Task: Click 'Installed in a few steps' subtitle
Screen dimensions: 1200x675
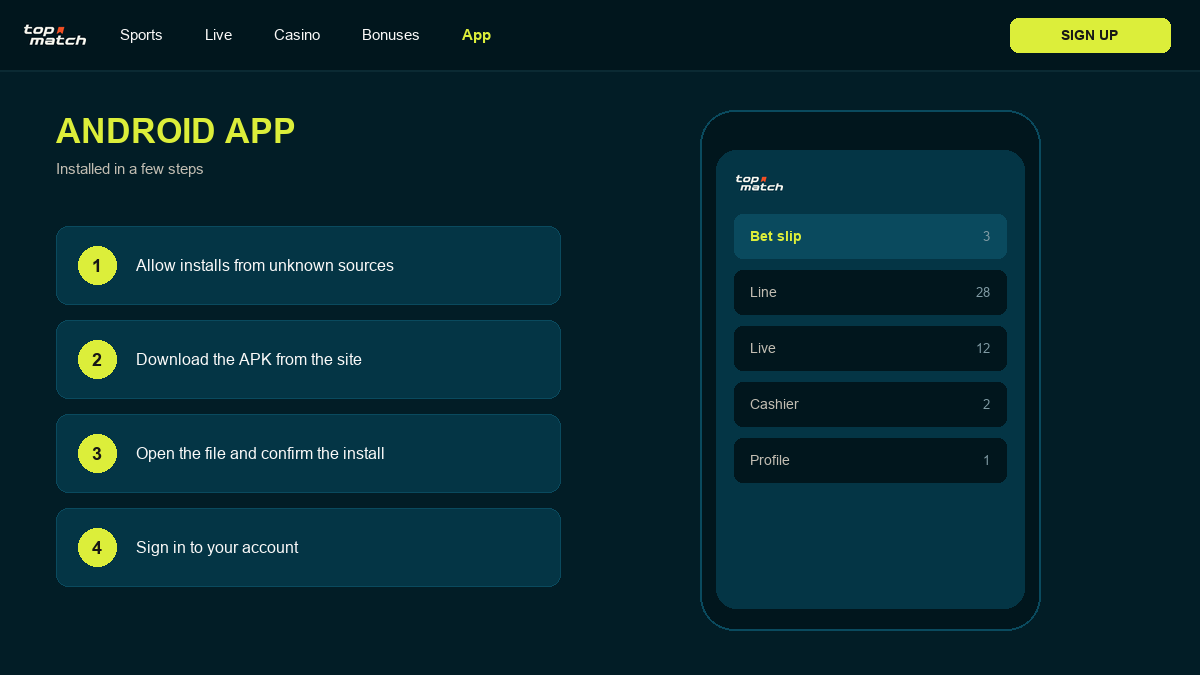Action: [x=130, y=169]
